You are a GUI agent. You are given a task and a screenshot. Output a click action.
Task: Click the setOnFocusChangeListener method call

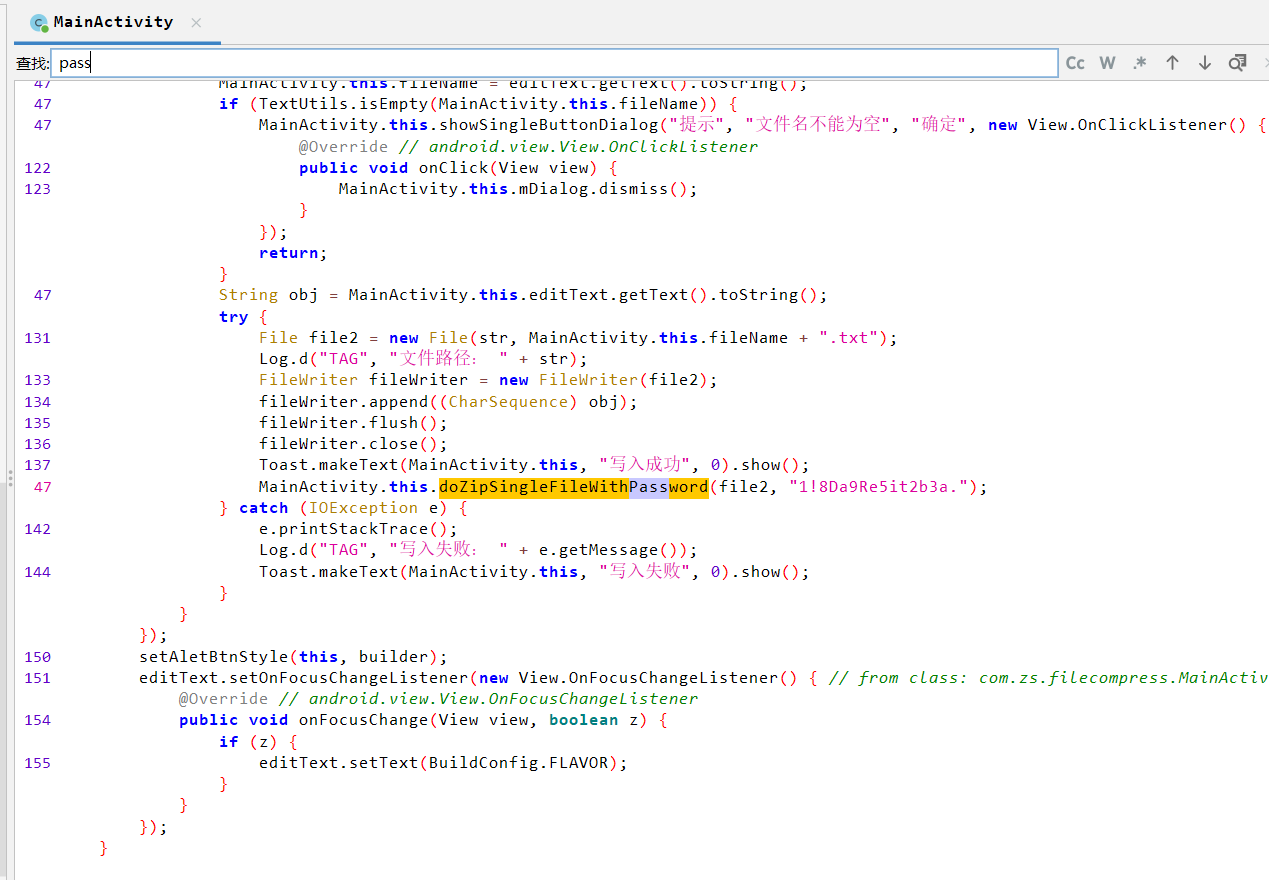(x=353, y=678)
